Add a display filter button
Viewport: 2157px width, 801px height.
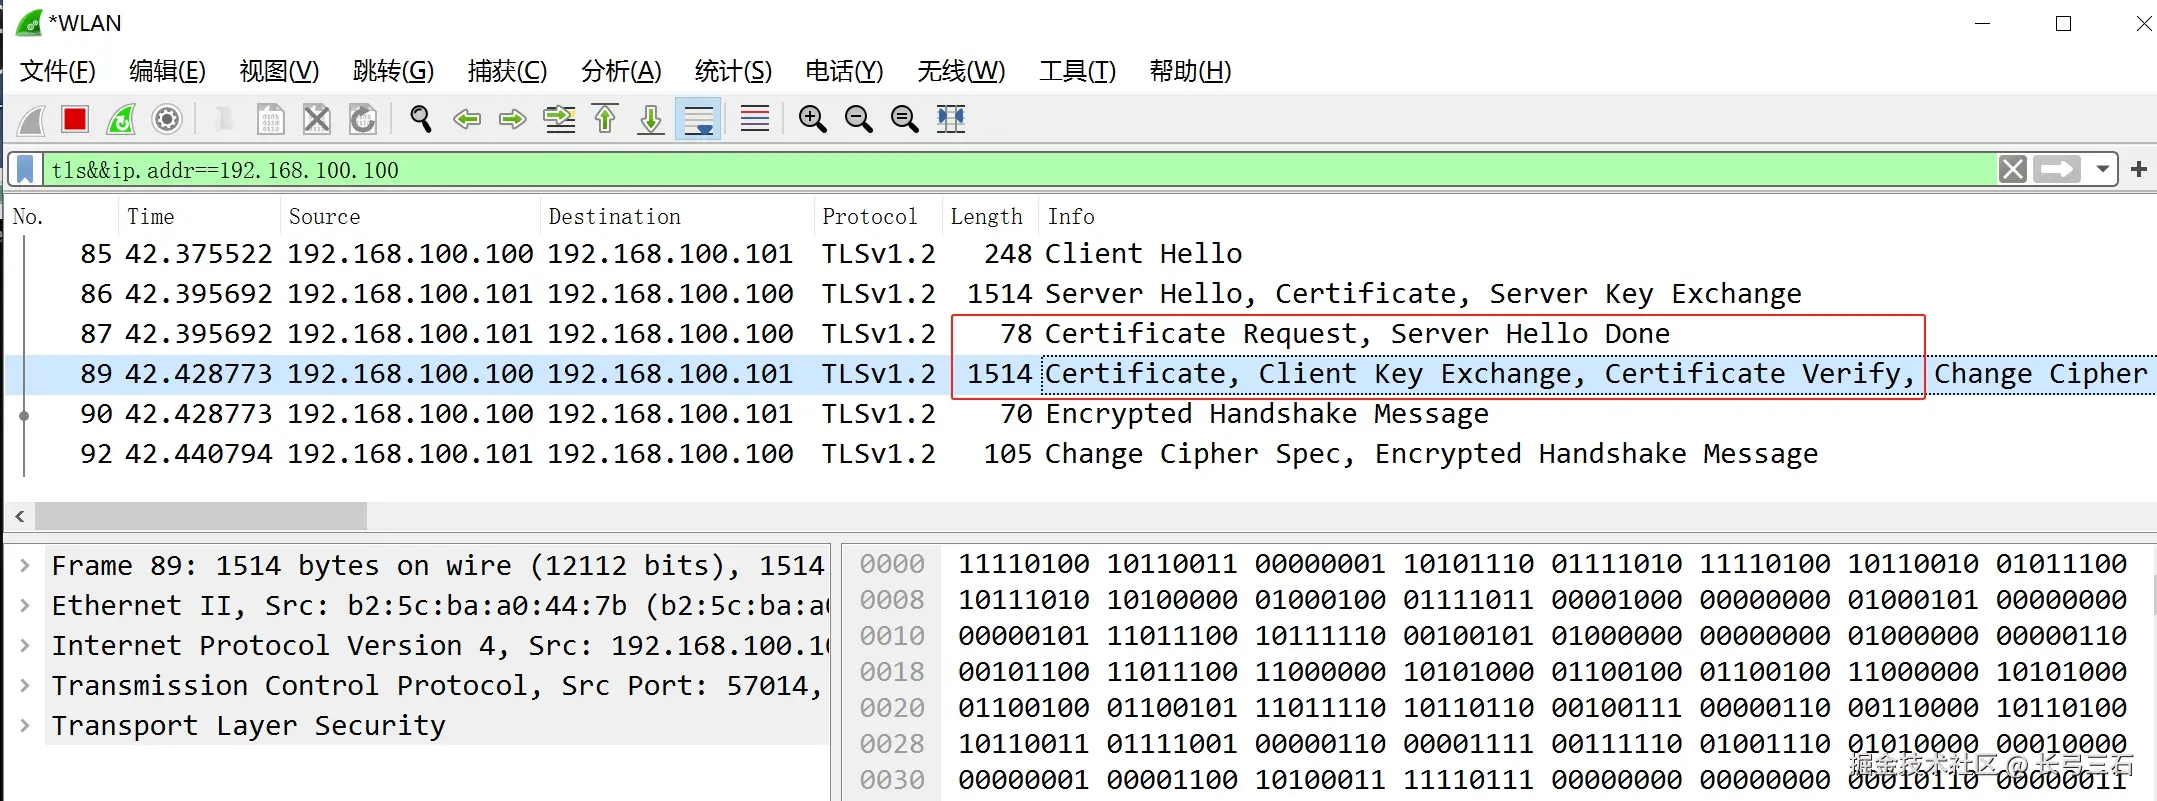pyautogui.click(x=2139, y=170)
